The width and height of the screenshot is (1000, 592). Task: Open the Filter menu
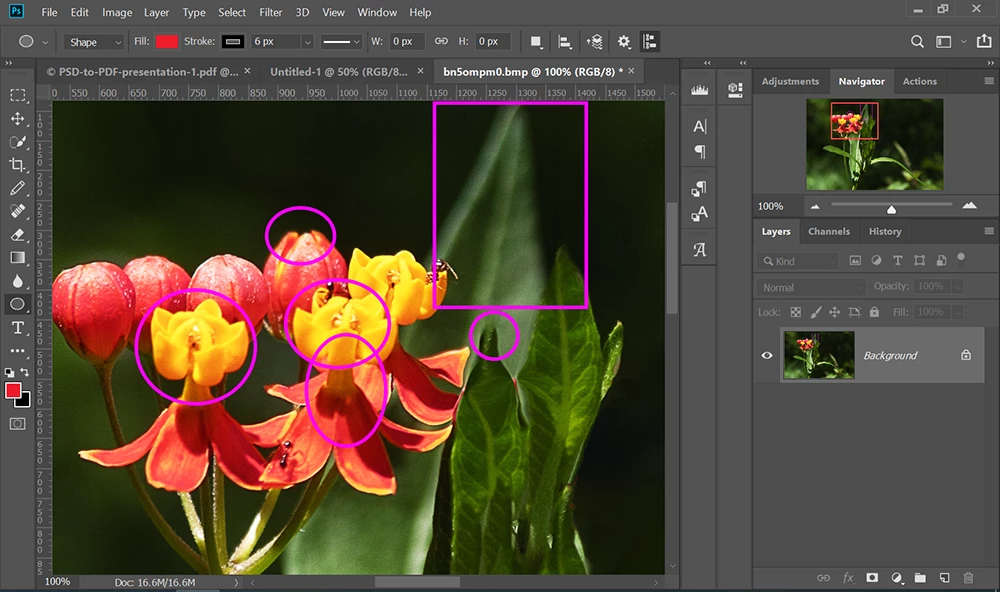271,13
